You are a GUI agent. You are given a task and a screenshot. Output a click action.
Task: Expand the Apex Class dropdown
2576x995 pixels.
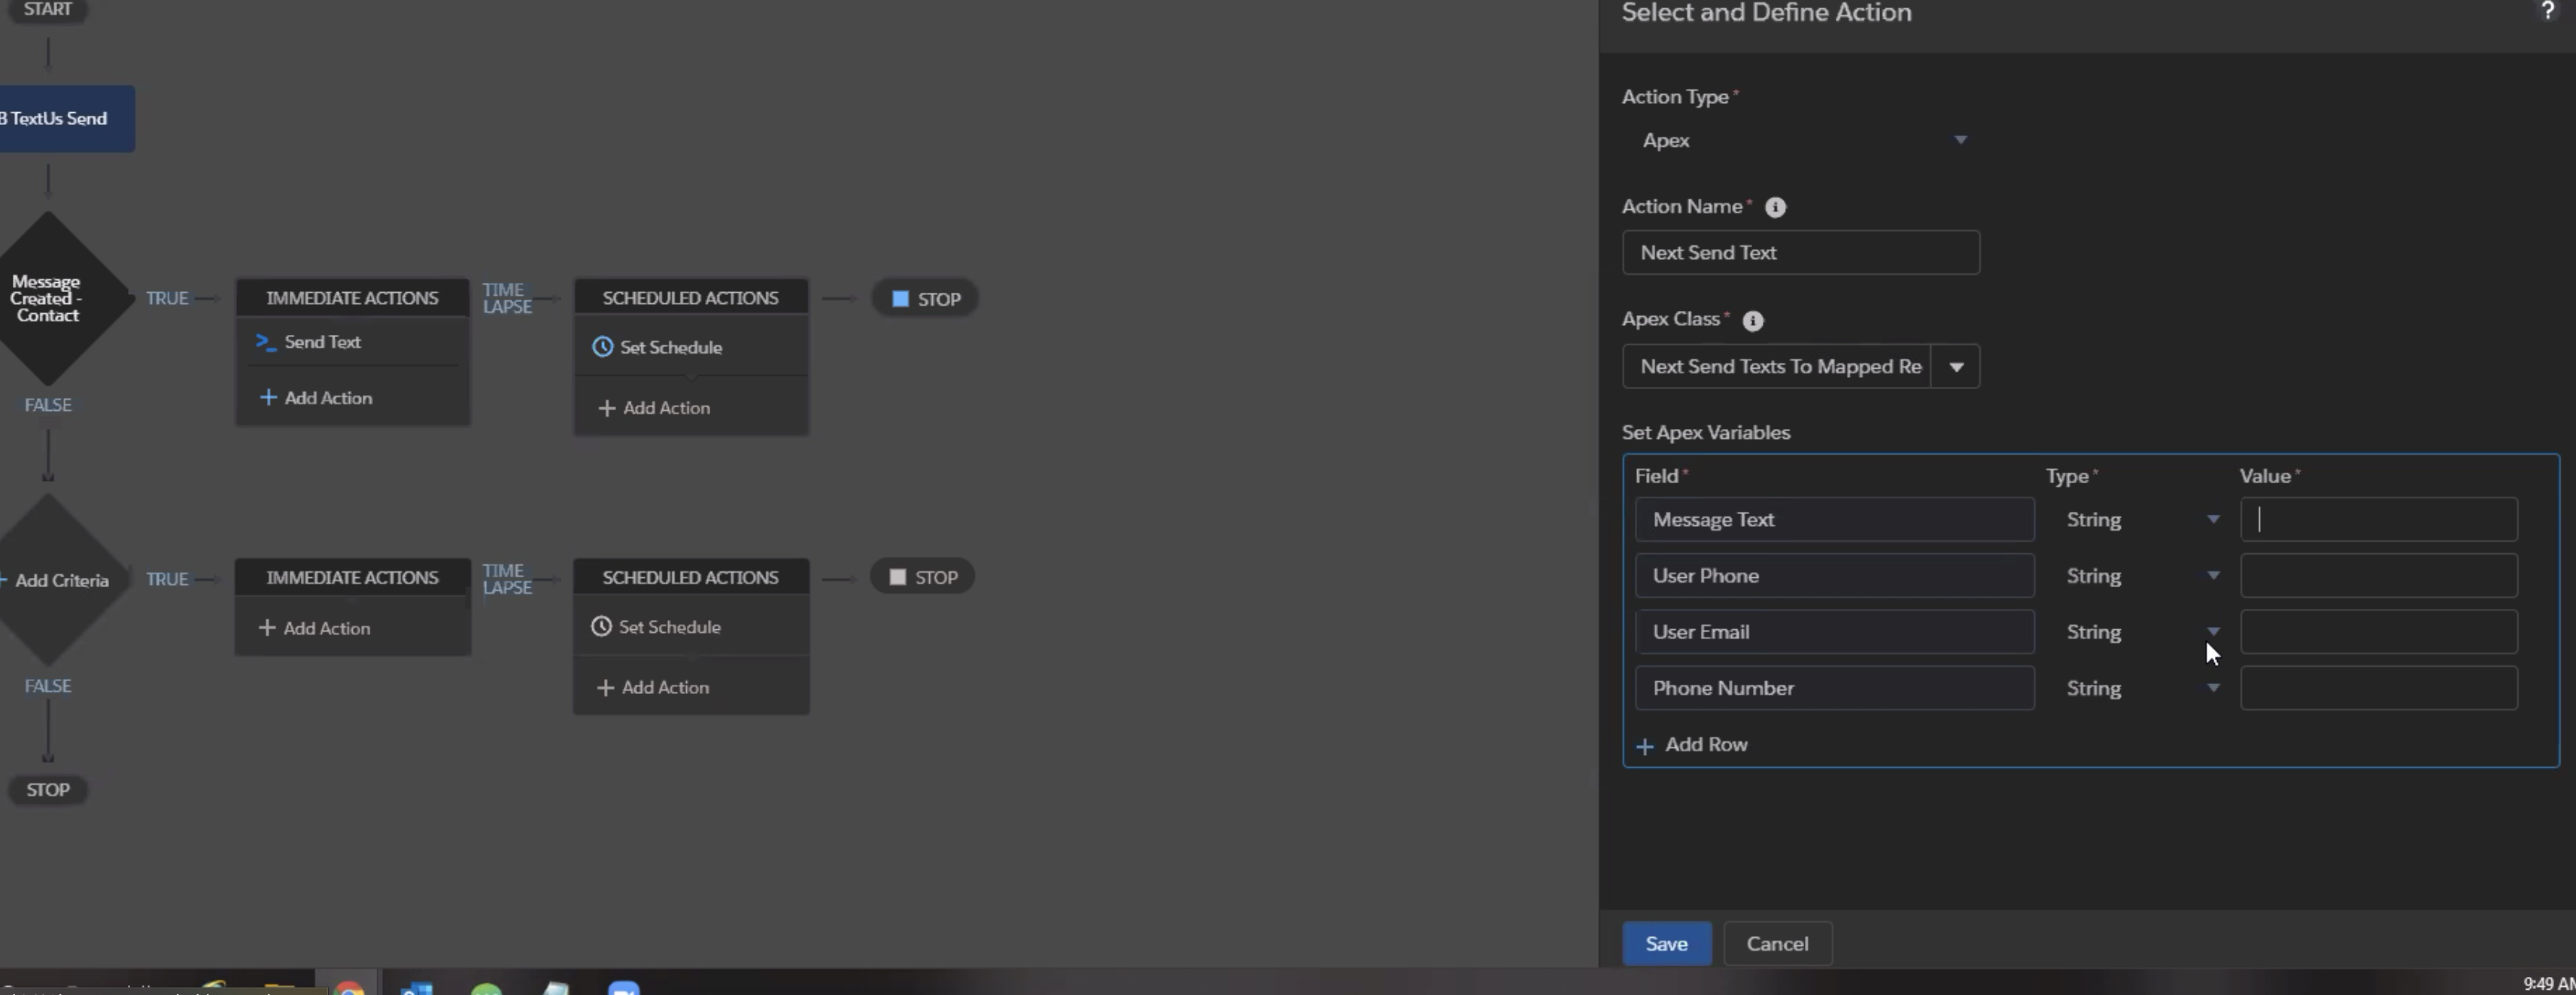[1957, 366]
